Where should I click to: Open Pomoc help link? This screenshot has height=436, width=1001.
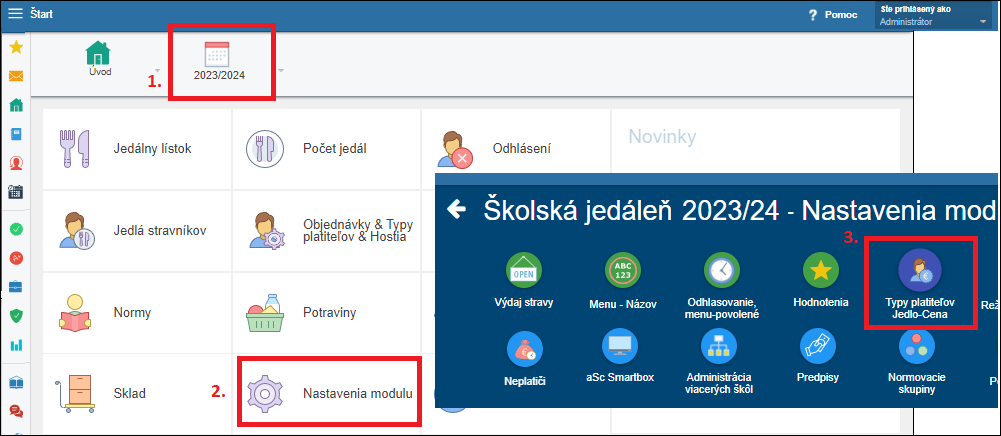[x=841, y=15]
